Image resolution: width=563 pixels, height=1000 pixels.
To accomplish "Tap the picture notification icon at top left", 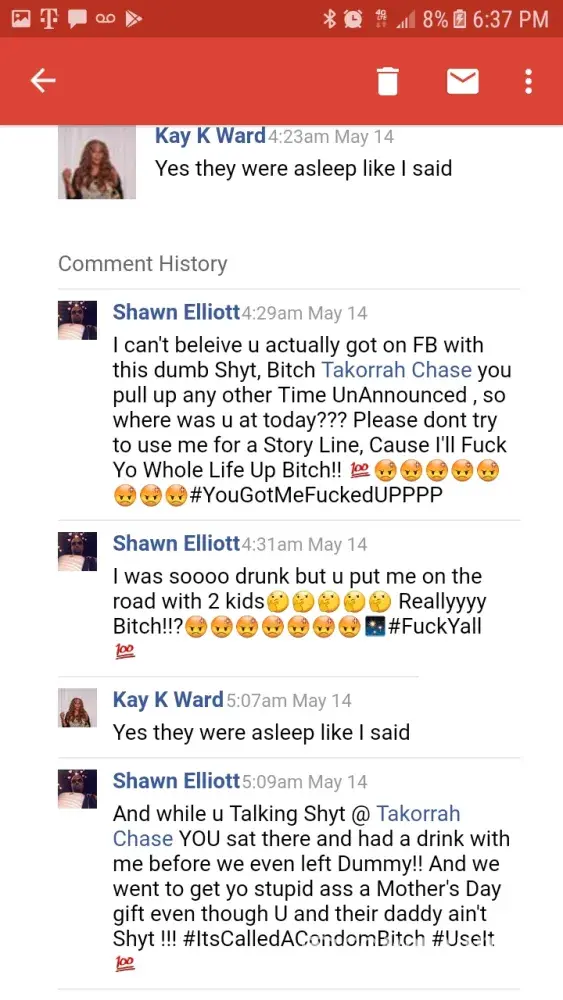I will click(22, 19).
